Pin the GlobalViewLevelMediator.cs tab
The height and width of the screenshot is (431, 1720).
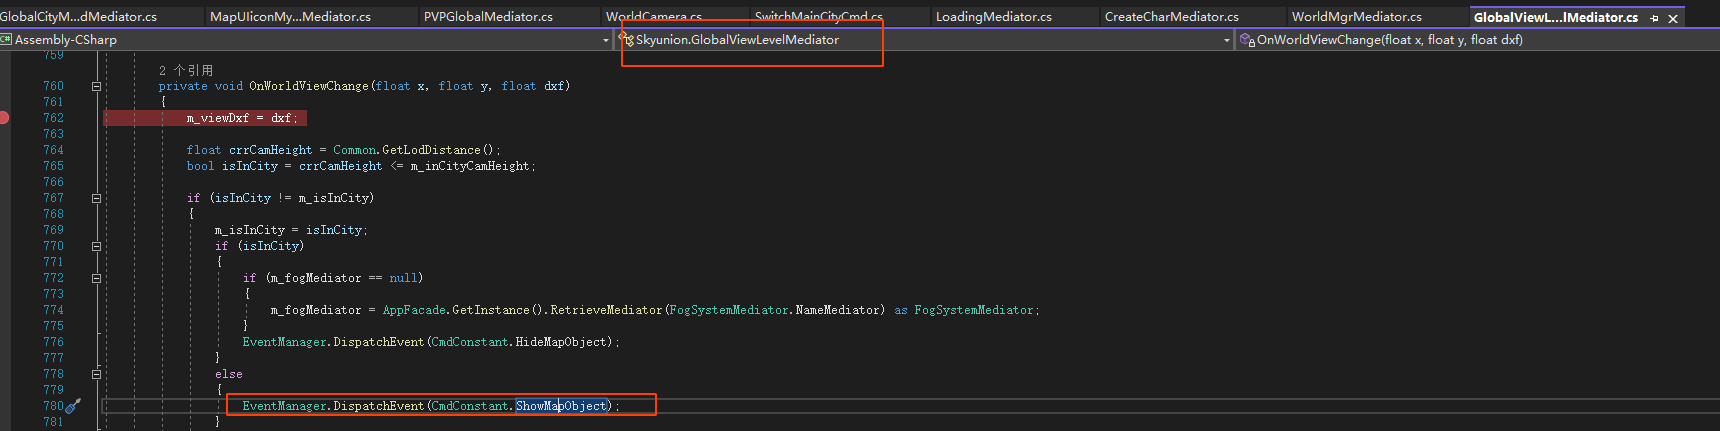[x=1654, y=18]
